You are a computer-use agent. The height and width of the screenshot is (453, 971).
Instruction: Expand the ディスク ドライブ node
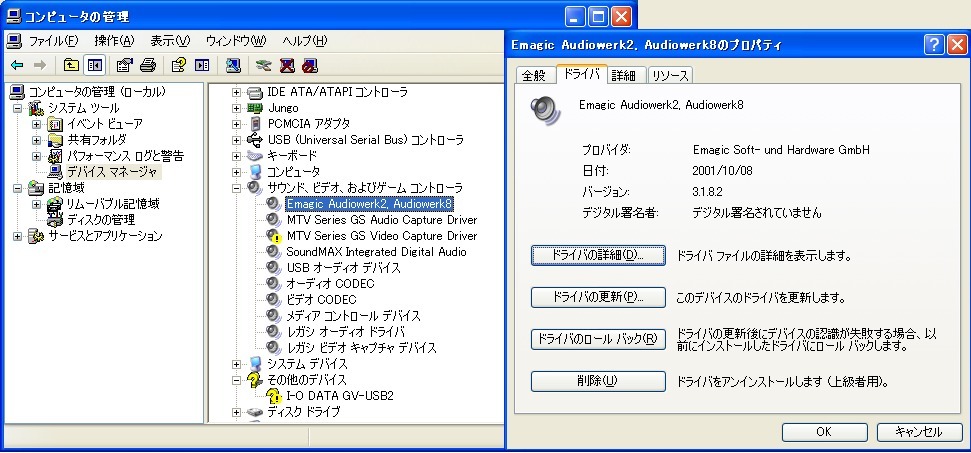(236, 412)
